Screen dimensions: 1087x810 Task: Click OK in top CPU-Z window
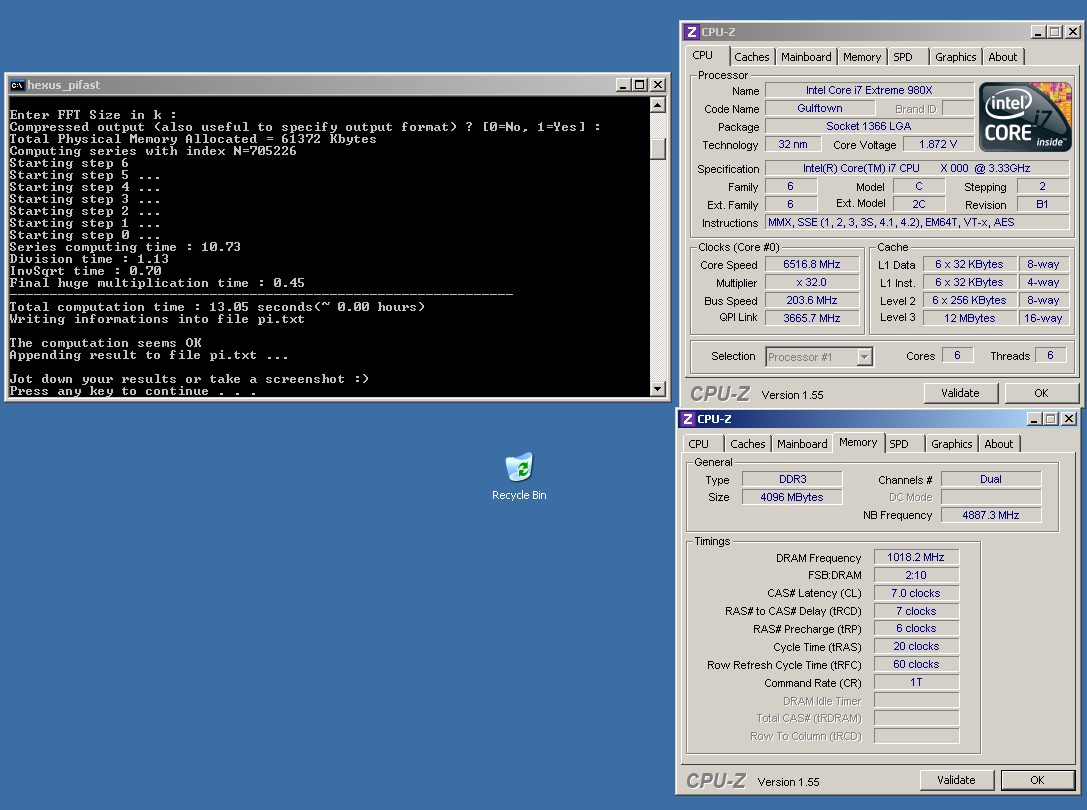(1041, 393)
